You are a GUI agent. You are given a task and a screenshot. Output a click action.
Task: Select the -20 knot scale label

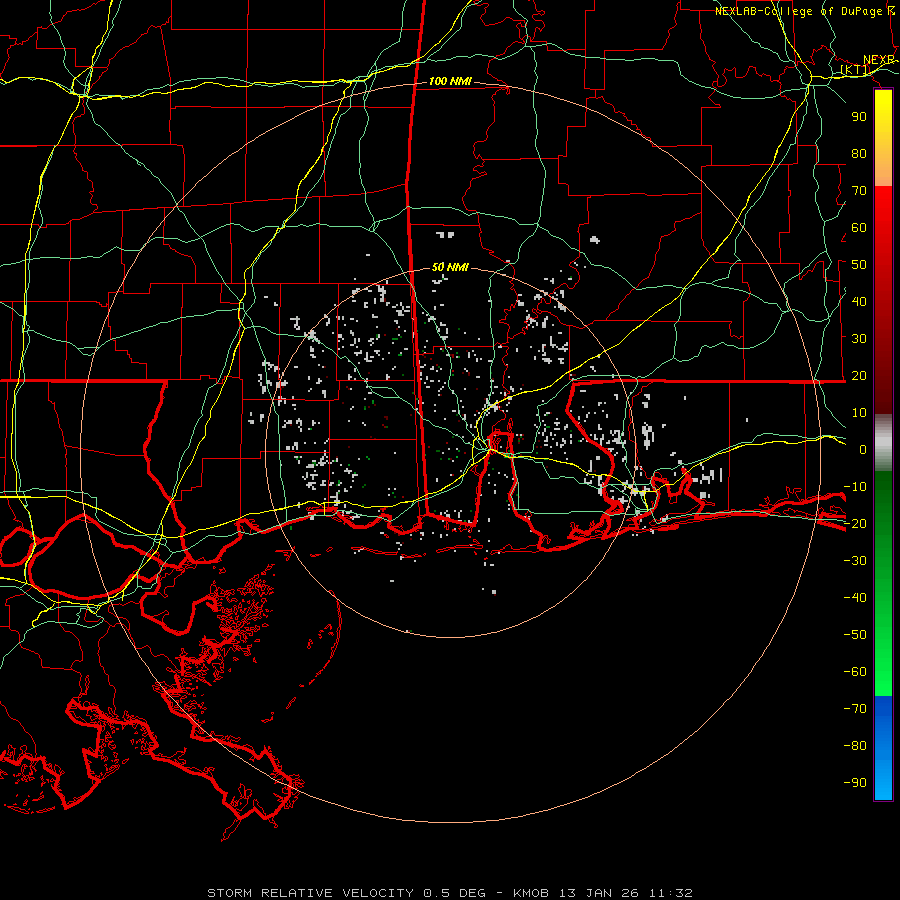[x=855, y=524]
